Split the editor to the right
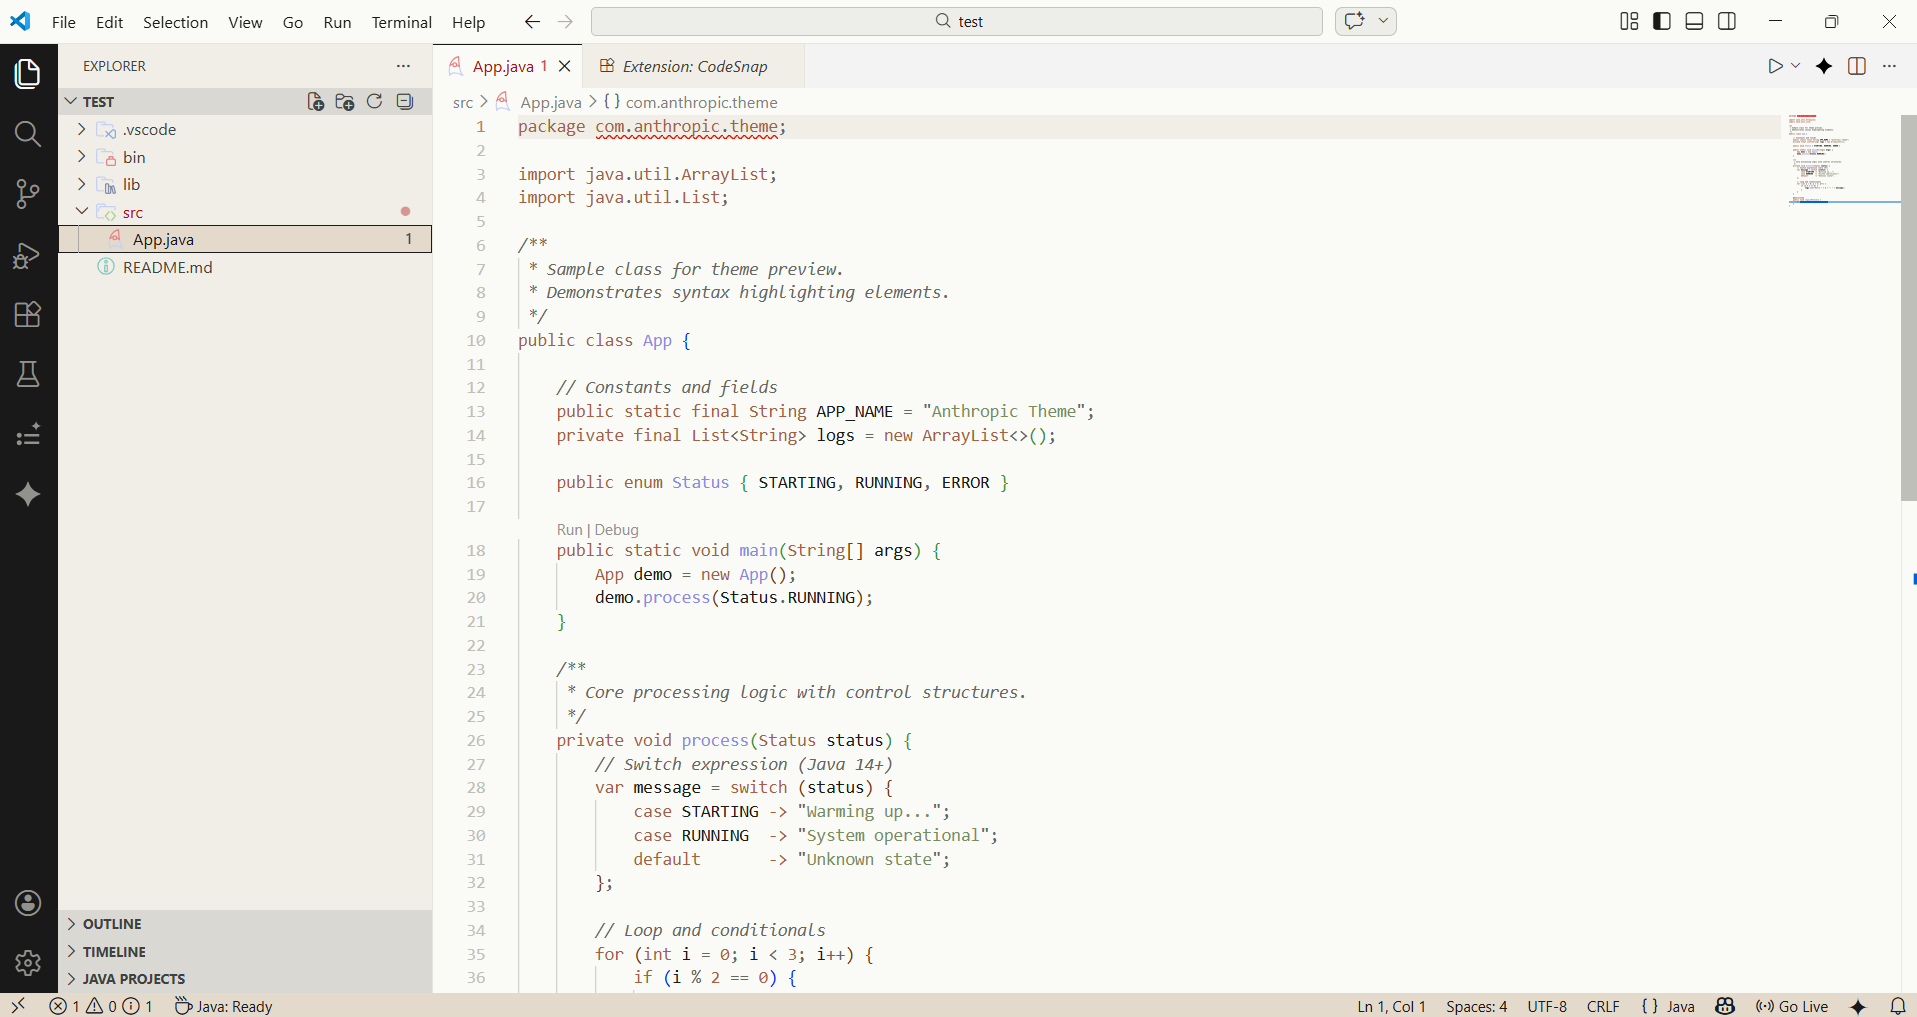 [1857, 66]
